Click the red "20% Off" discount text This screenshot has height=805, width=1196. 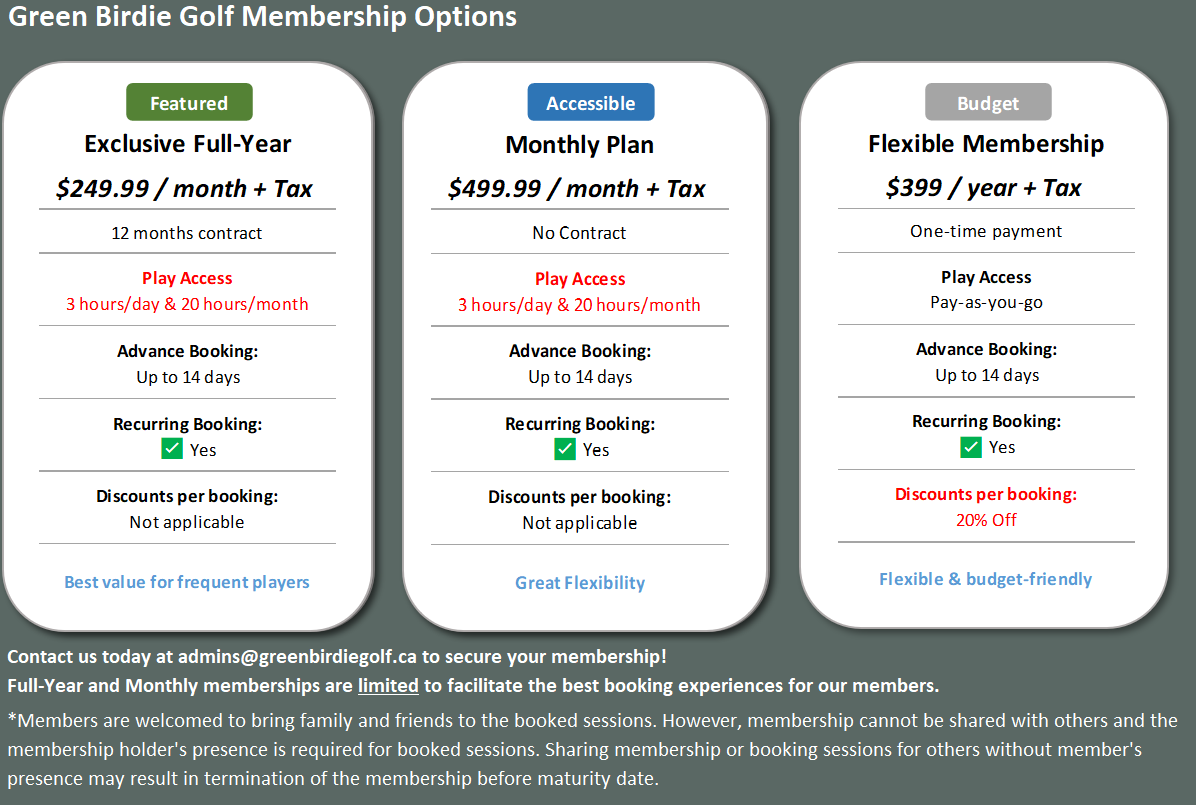[986, 520]
